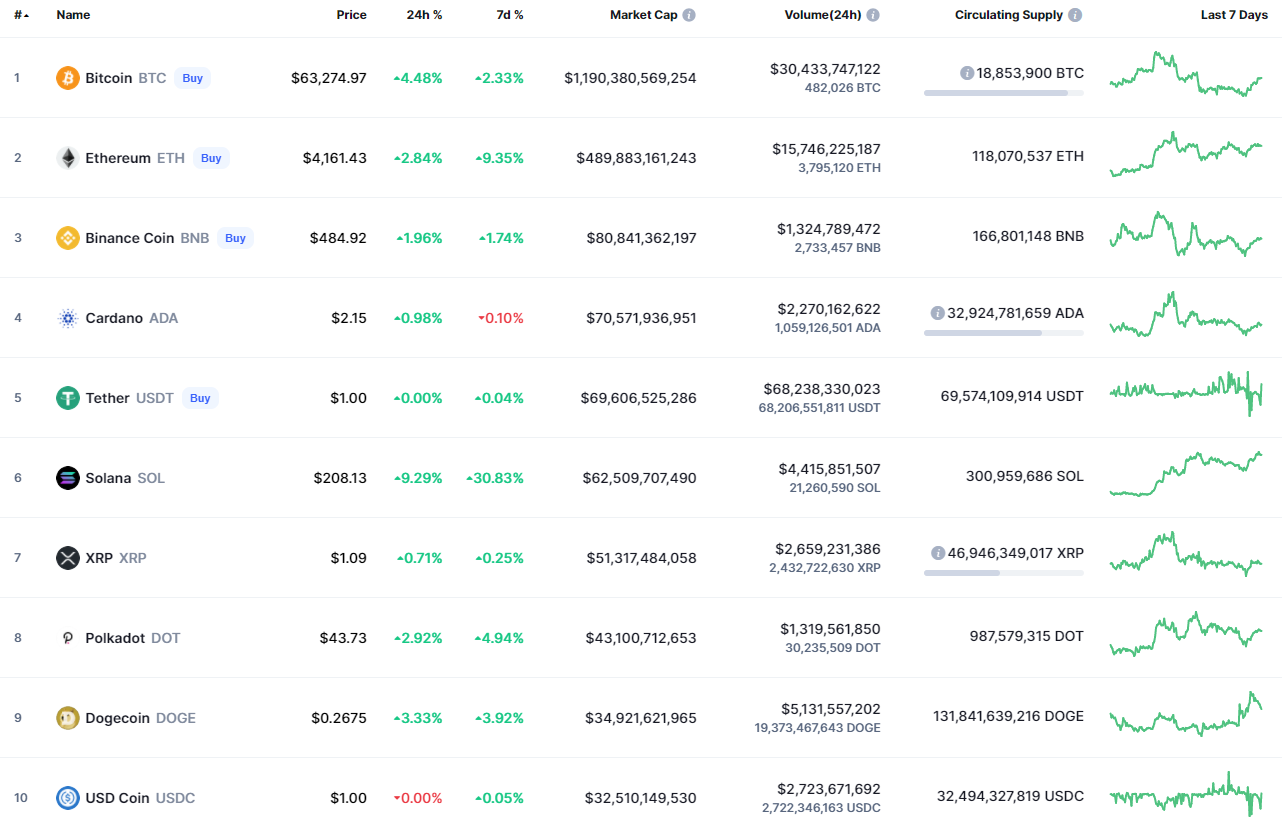This screenshot has width=1282, height=831.
Task: Sort by the Name column header
Action: pos(73,15)
